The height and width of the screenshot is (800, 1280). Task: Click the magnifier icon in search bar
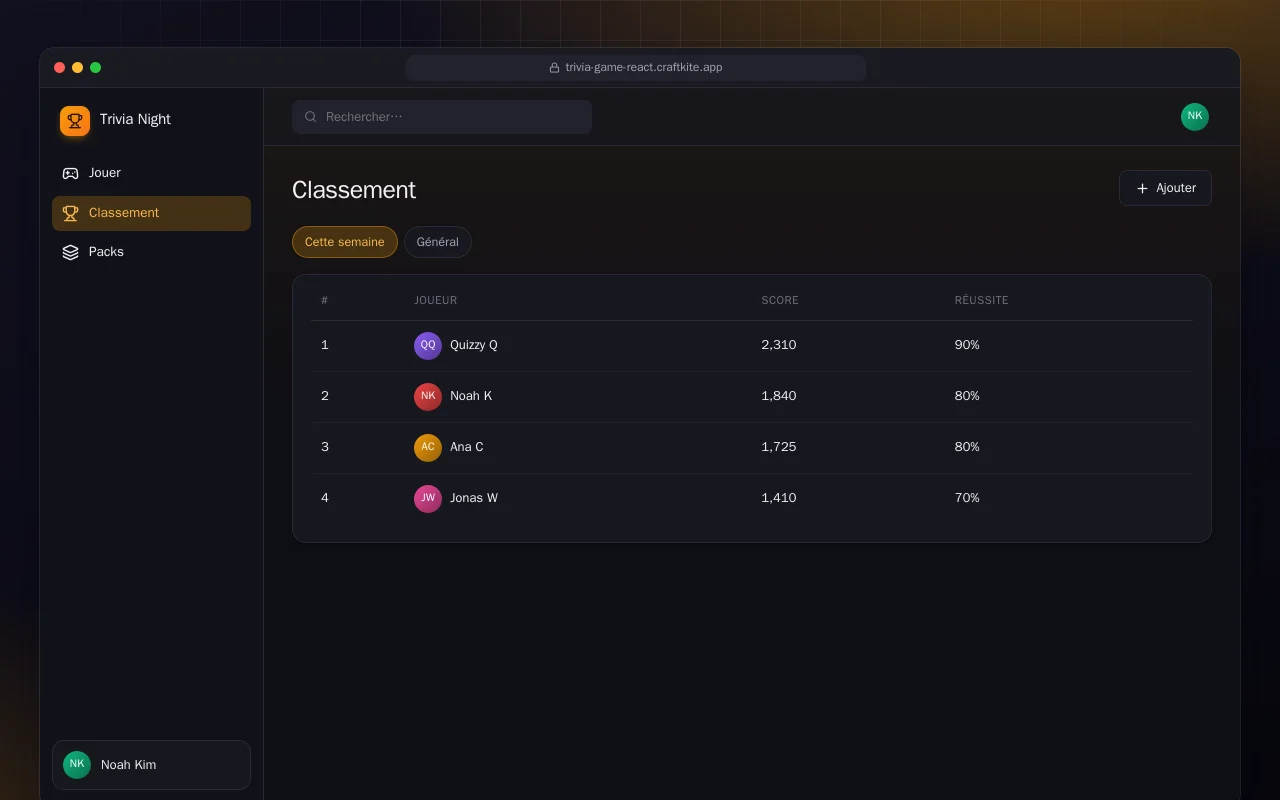coord(311,117)
